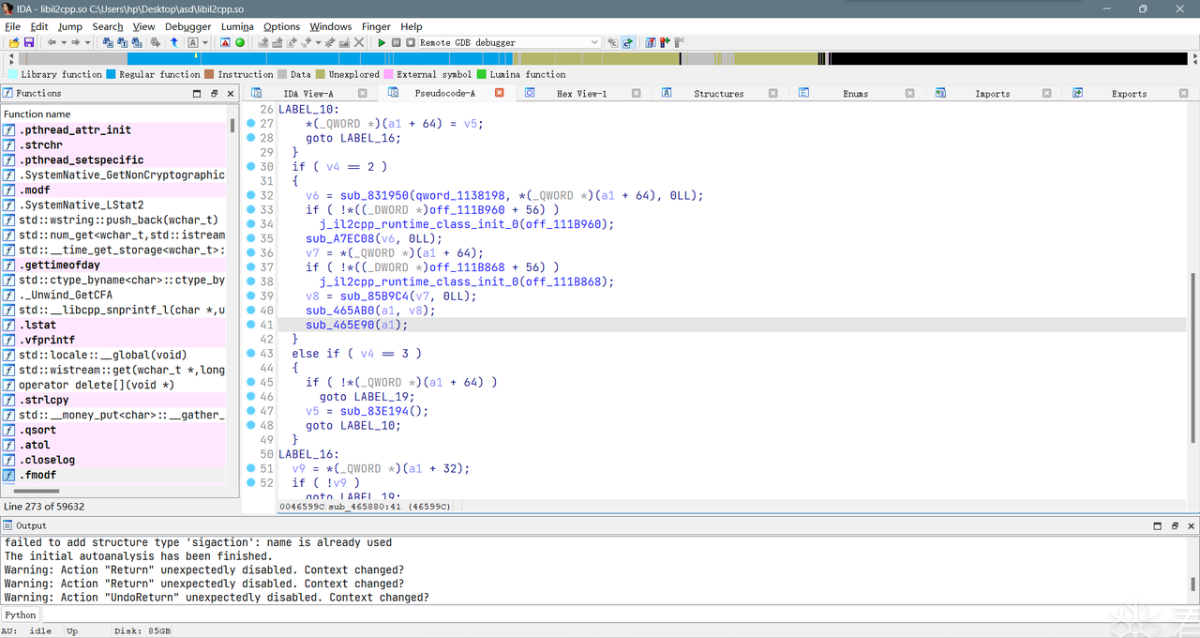Click the green circle toolbar icon

pyautogui.click(x=240, y=42)
